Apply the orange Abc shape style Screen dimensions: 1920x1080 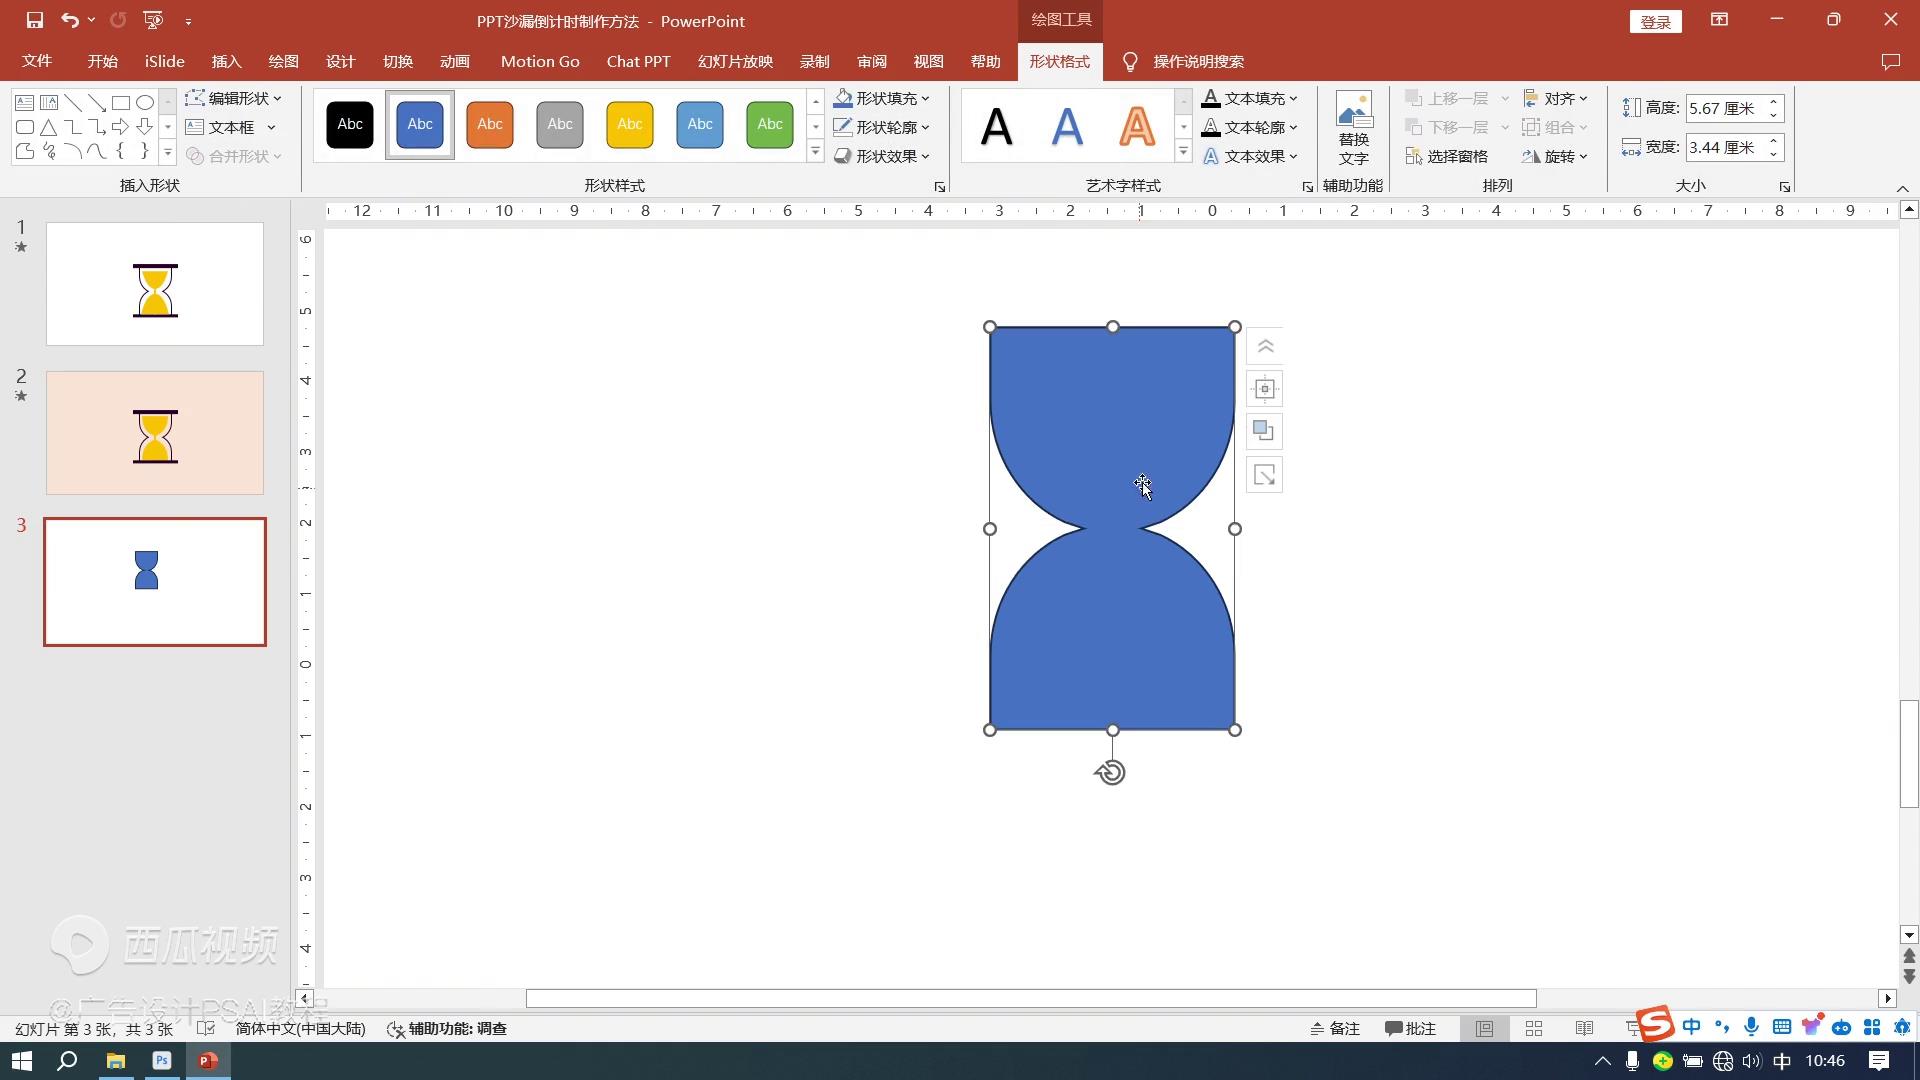pyautogui.click(x=490, y=125)
